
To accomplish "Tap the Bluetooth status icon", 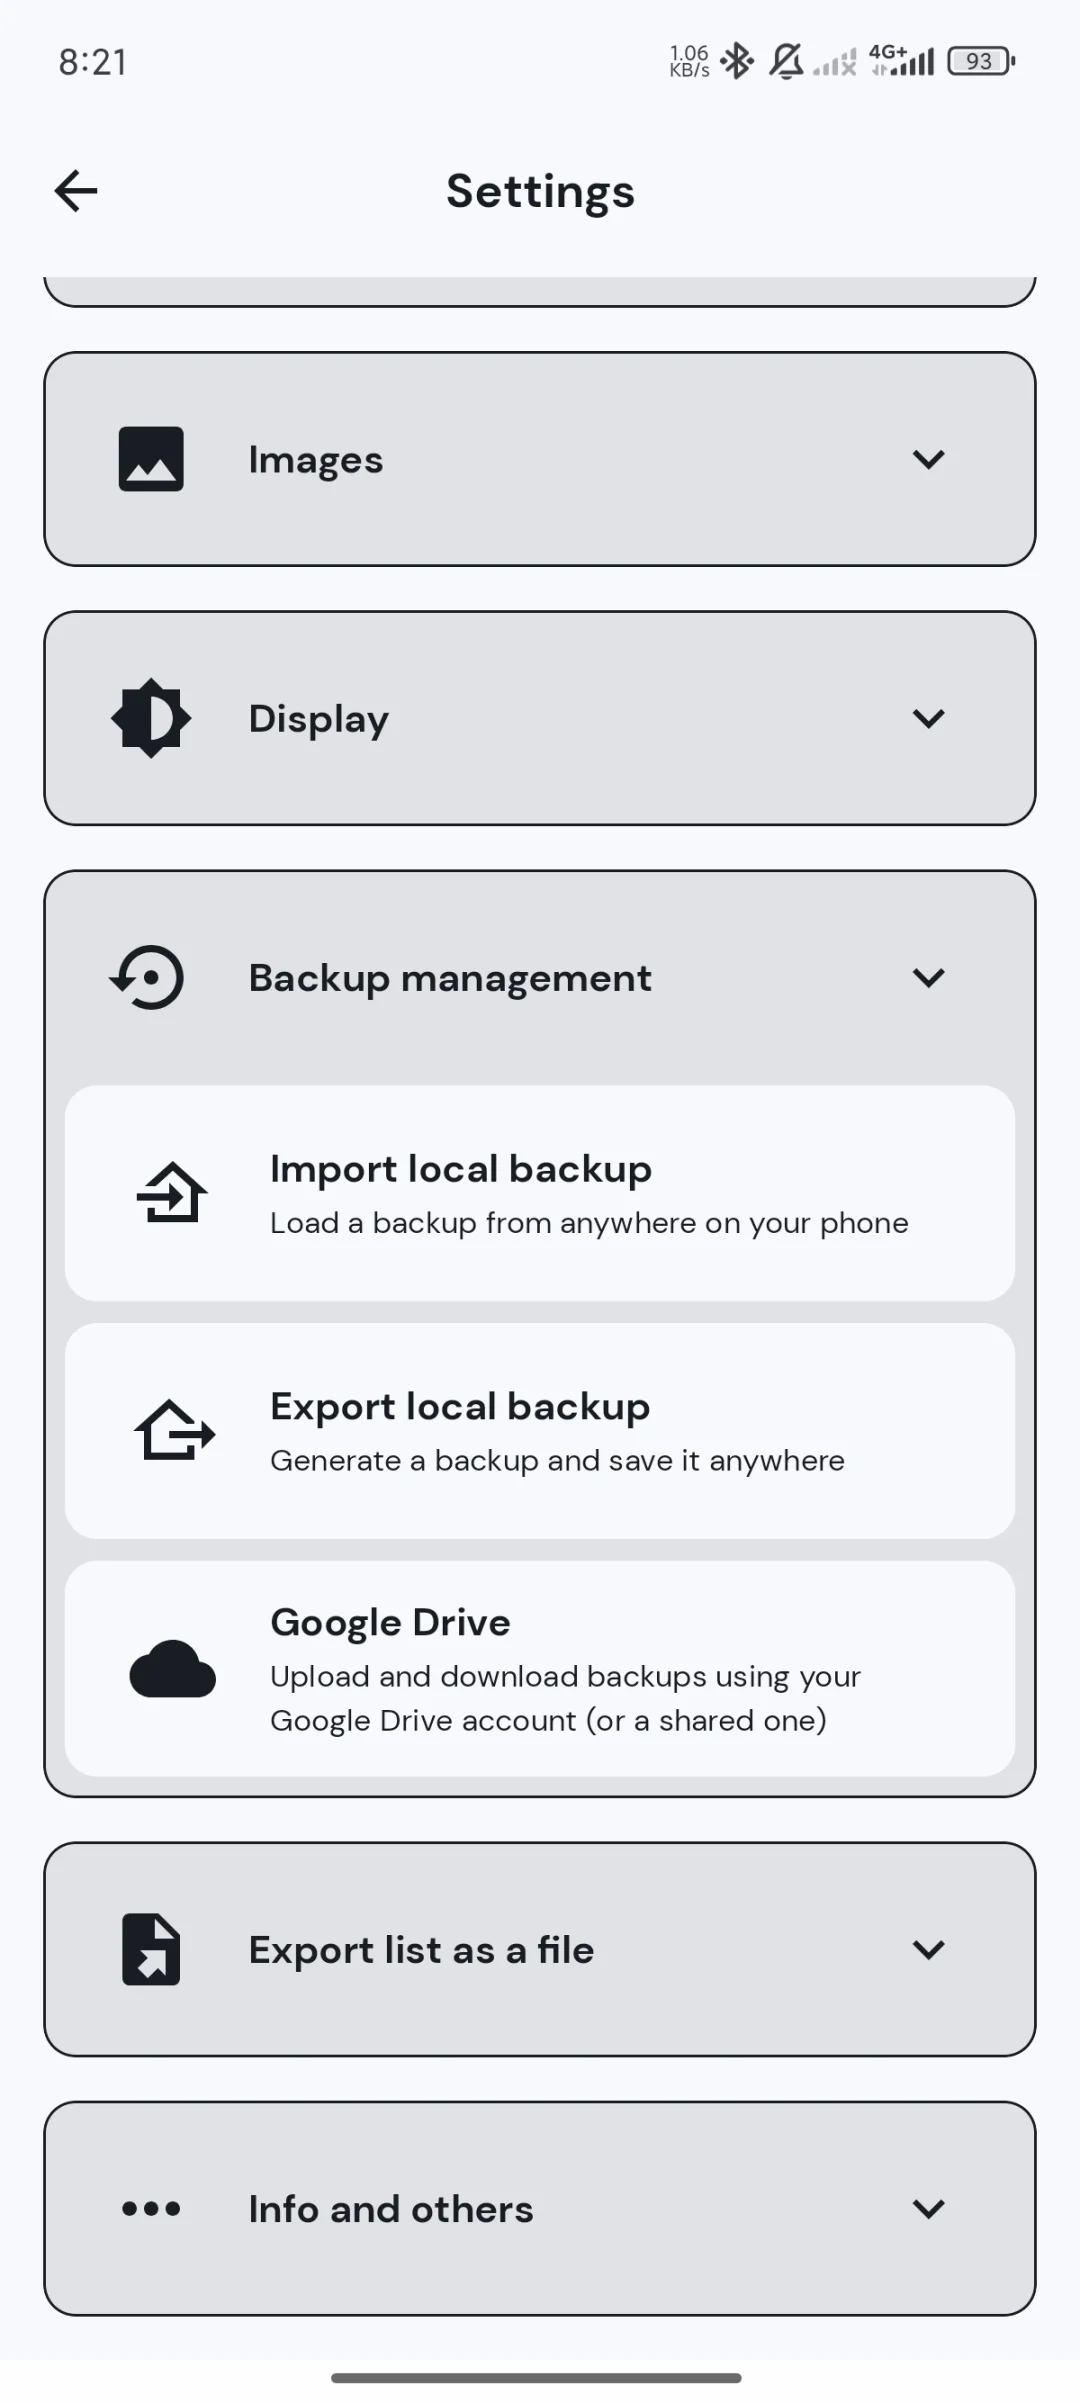I will [x=737, y=61].
